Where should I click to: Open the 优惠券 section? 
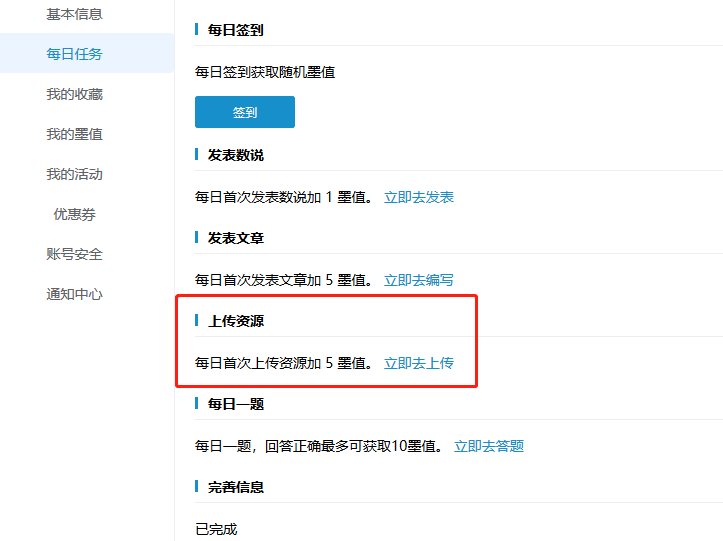74,214
